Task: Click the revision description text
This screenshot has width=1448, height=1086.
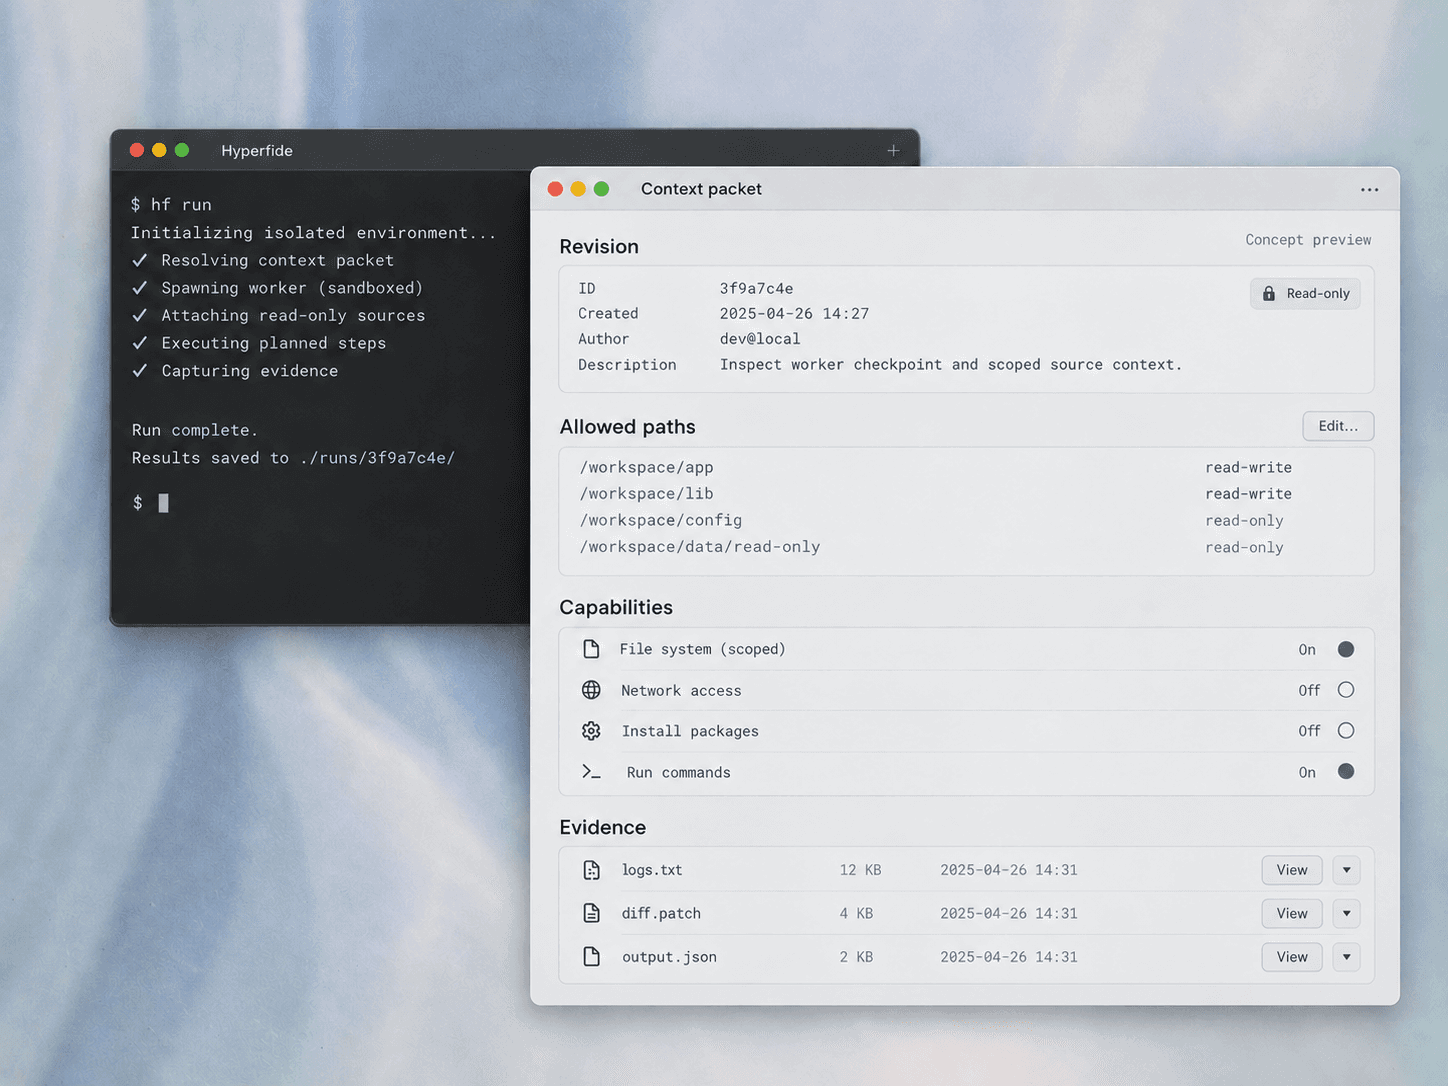Action: click(951, 365)
